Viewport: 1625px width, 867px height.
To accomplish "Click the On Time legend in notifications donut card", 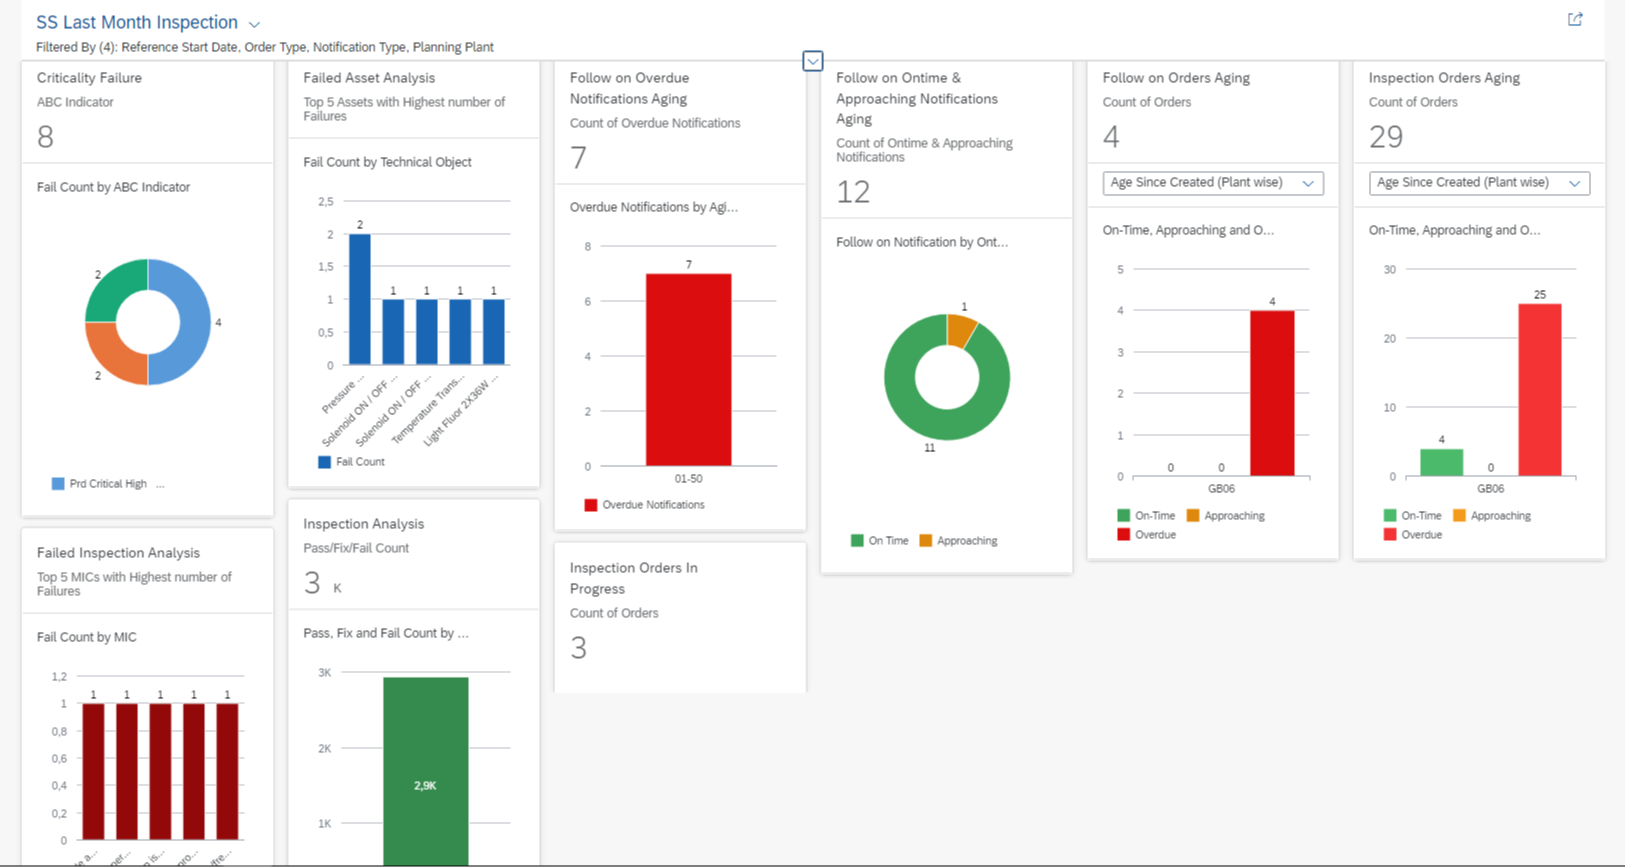I will pyautogui.click(x=879, y=541).
